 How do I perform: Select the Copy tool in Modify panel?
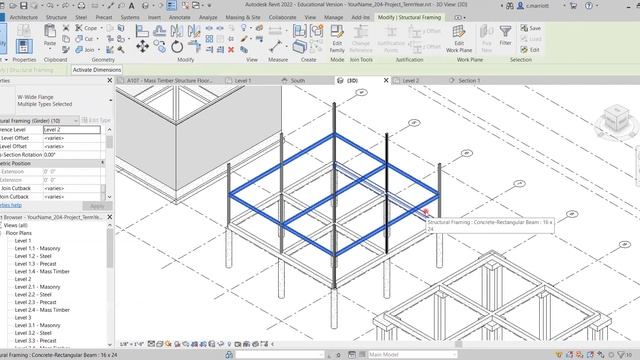coord(161,47)
